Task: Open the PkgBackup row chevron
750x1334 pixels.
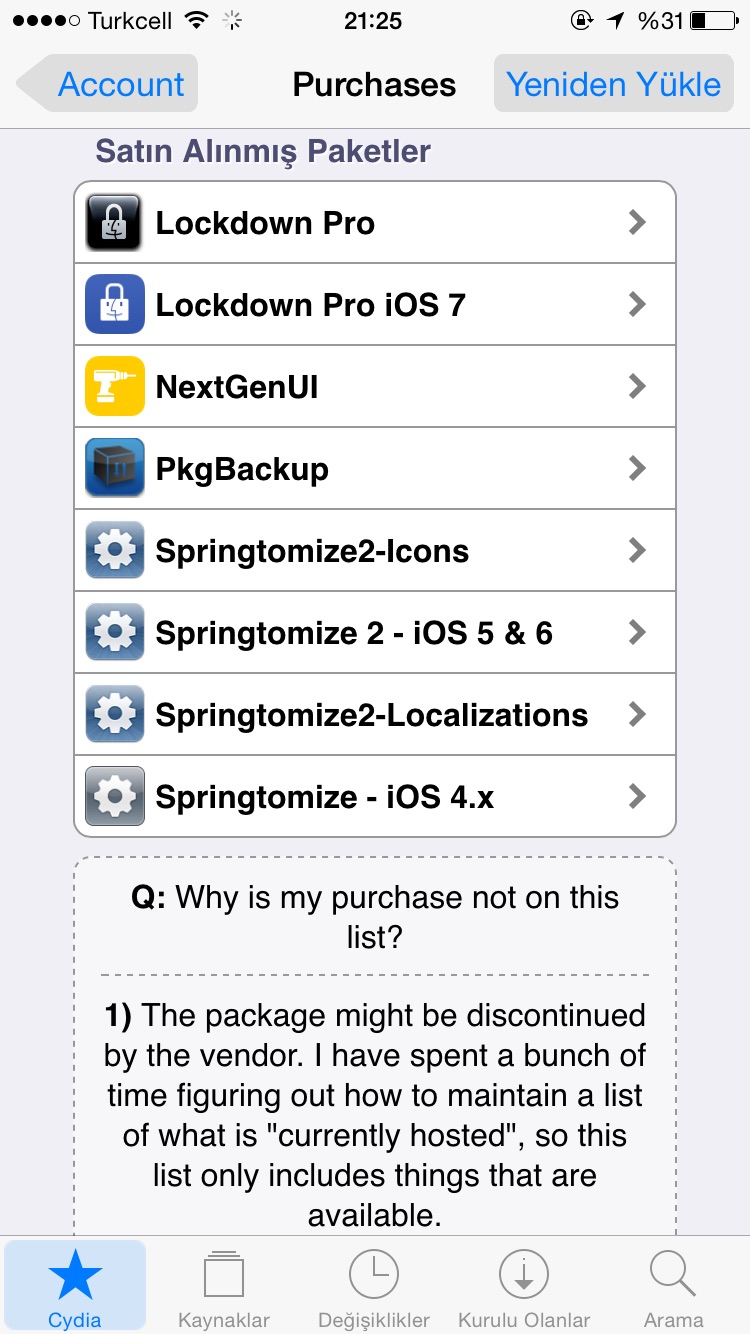Action: [x=637, y=468]
